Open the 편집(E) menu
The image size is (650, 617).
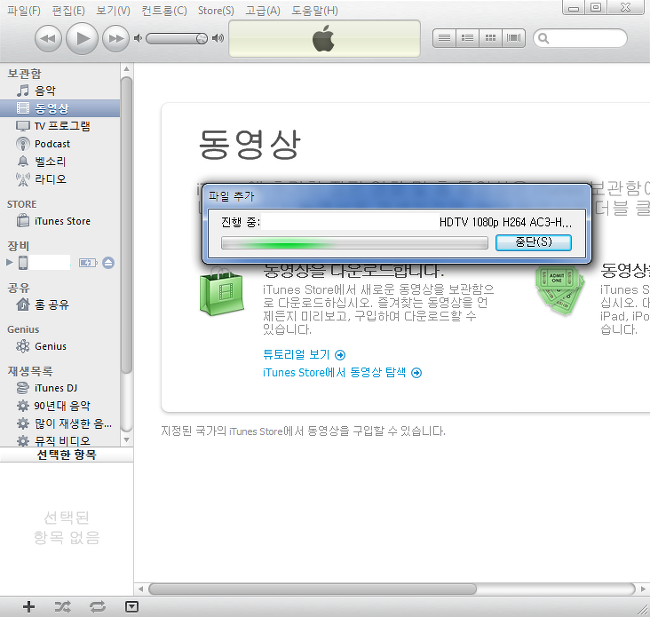(x=68, y=10)
